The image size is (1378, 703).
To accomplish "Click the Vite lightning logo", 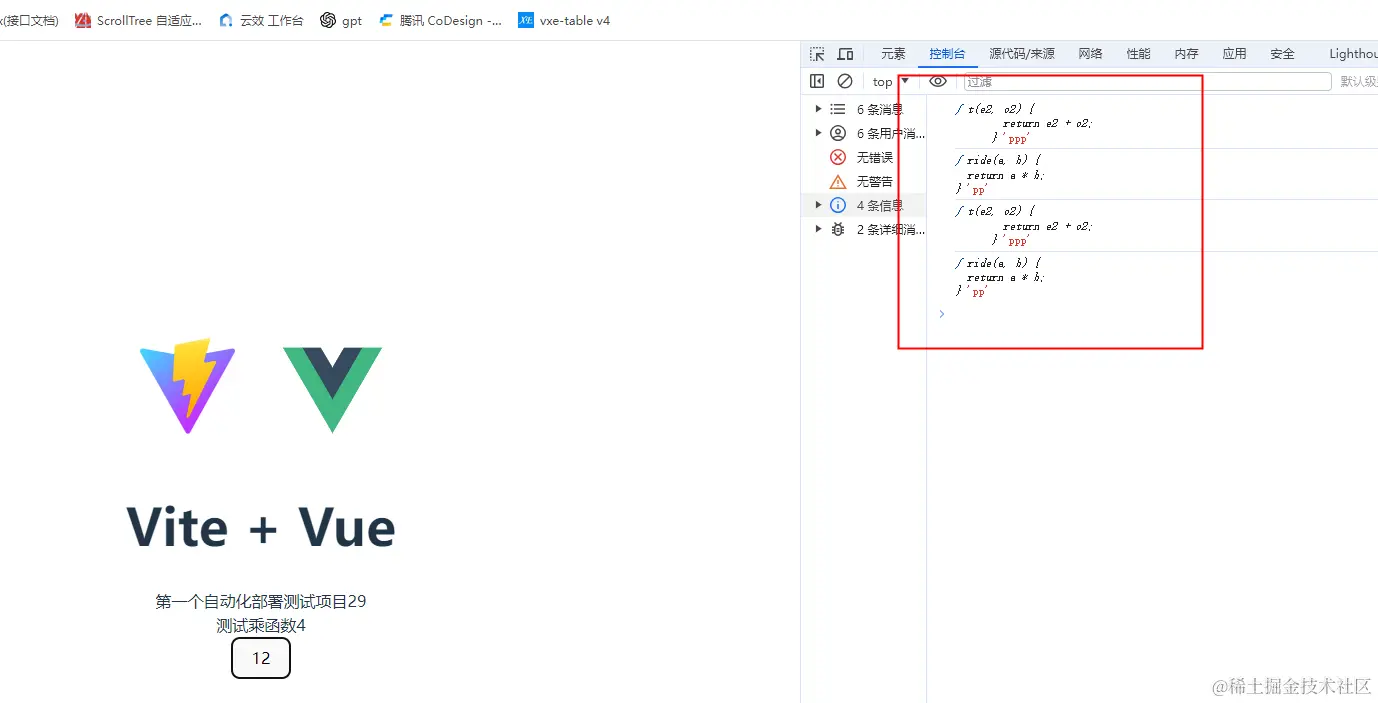I will tap(188, 385).
